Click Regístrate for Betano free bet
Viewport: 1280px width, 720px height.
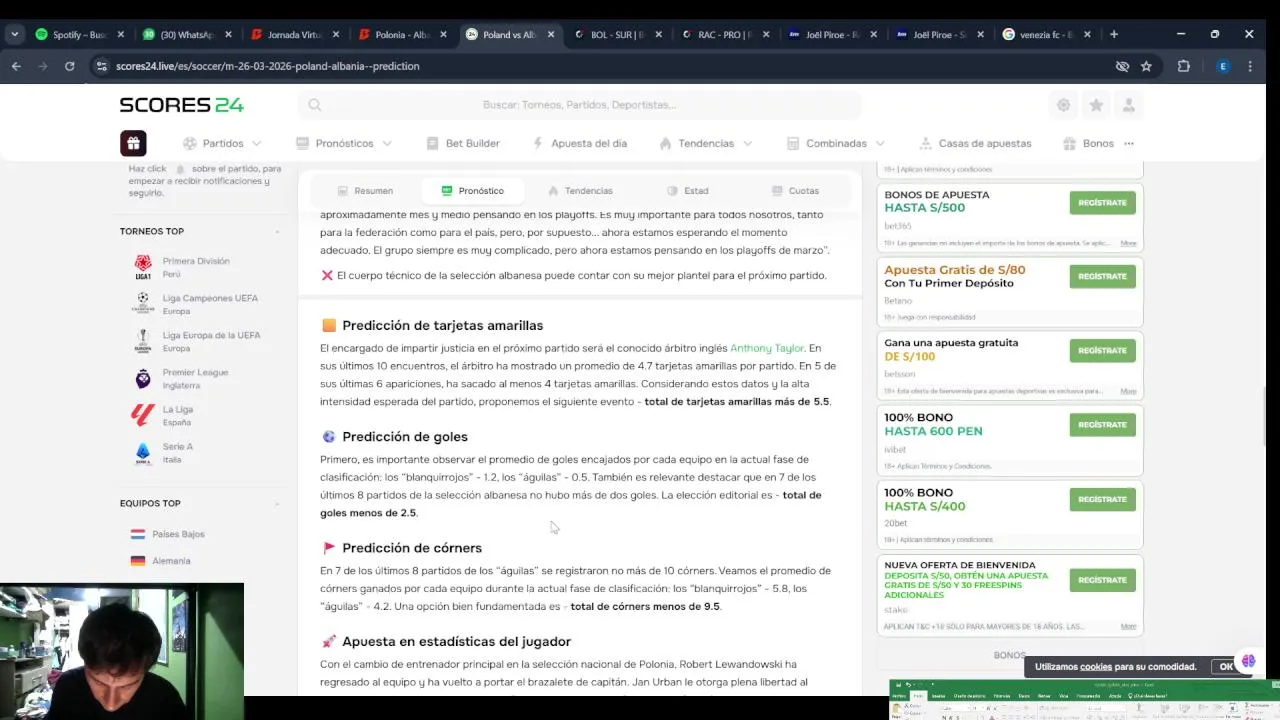tap(1102, 276)
